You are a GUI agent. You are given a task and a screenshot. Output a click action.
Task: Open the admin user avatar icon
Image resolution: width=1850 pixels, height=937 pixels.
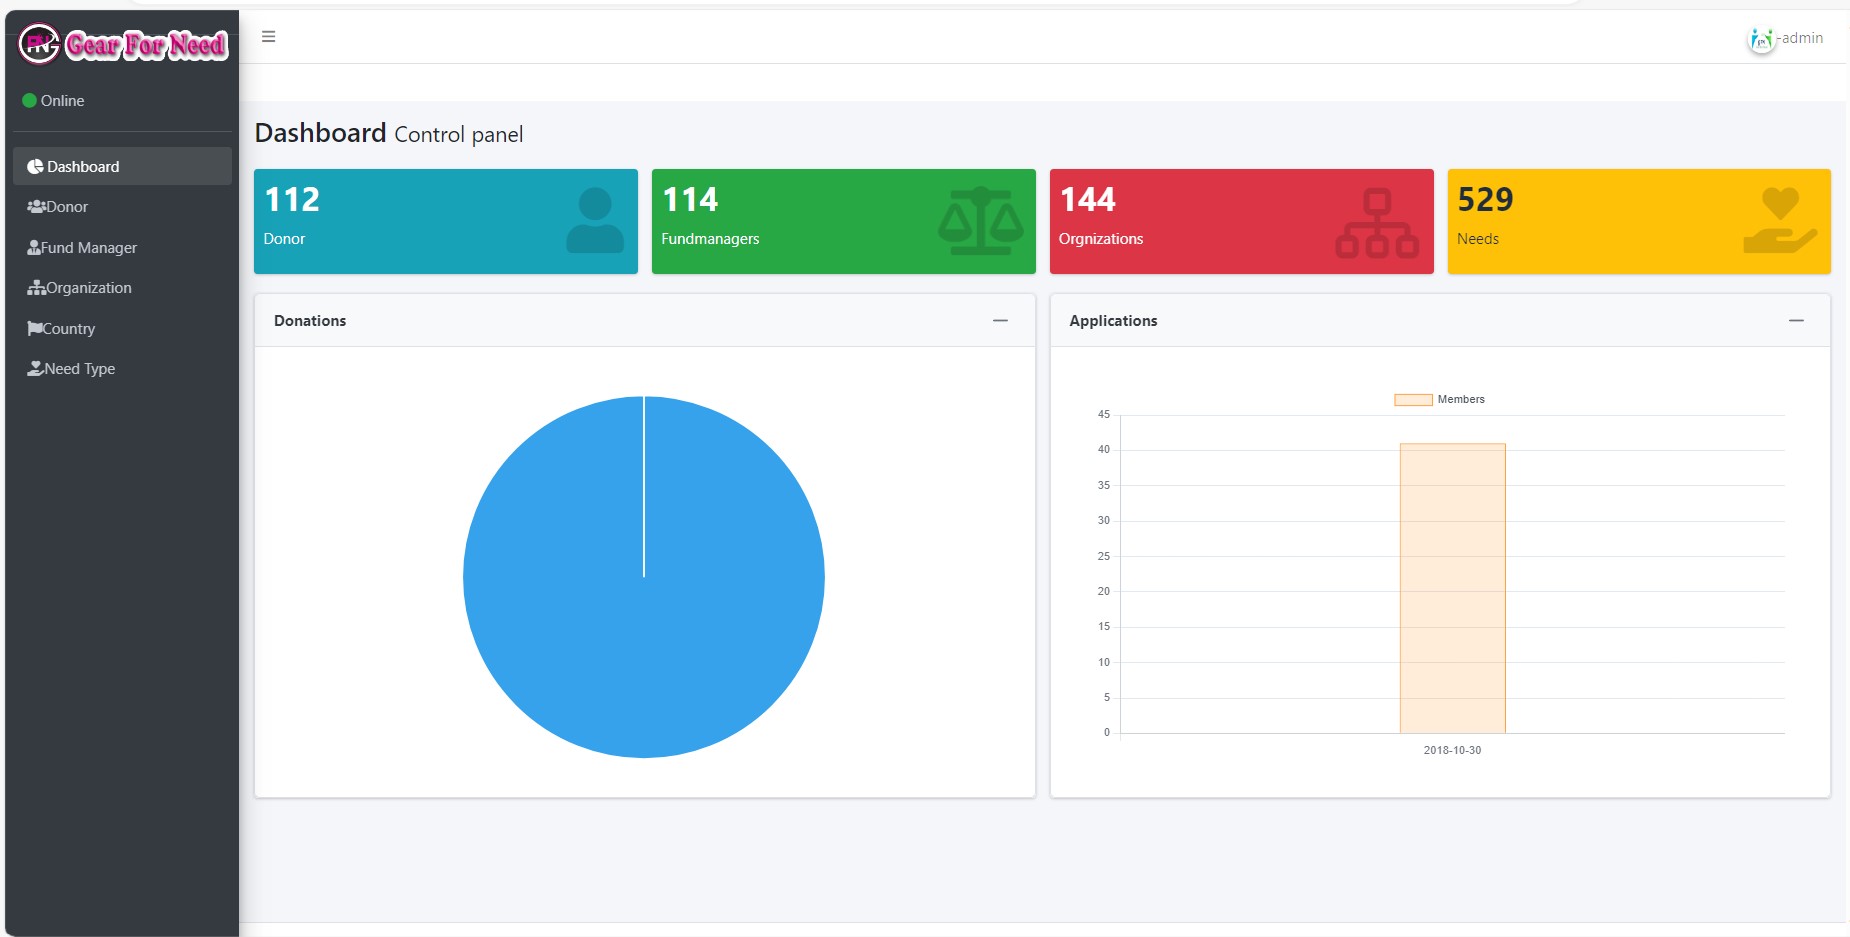tap(1761, 39)
